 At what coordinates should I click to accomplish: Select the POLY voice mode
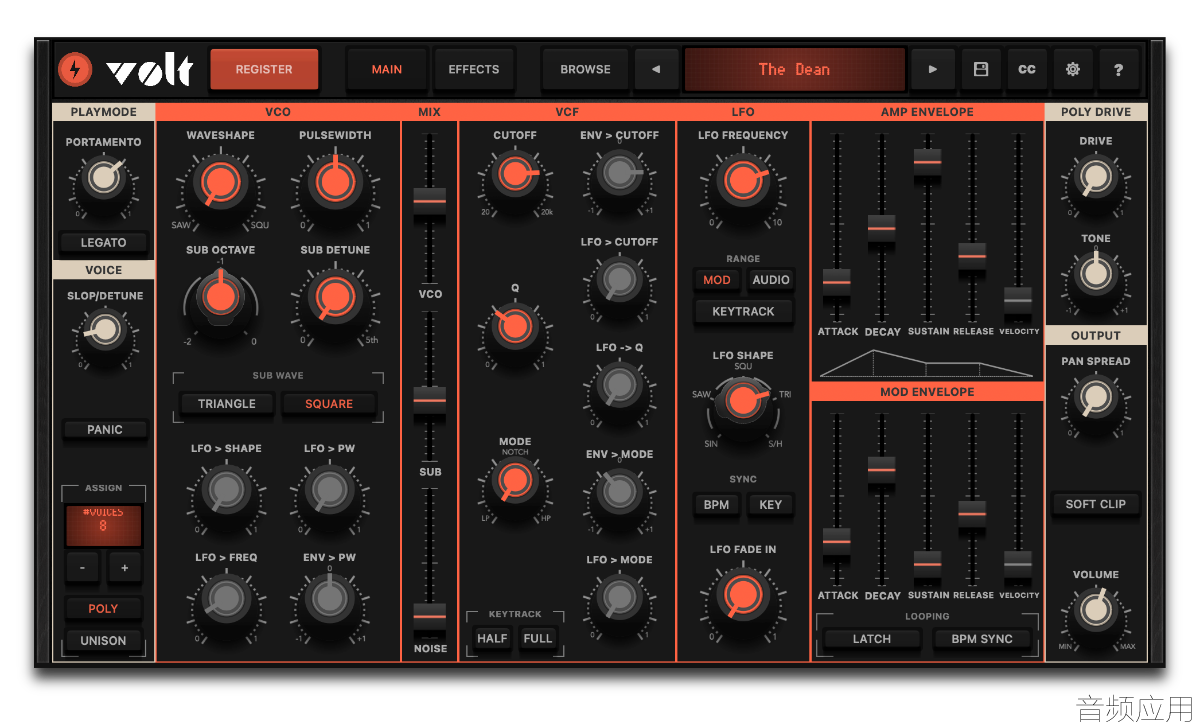click(x=103, y=608)
